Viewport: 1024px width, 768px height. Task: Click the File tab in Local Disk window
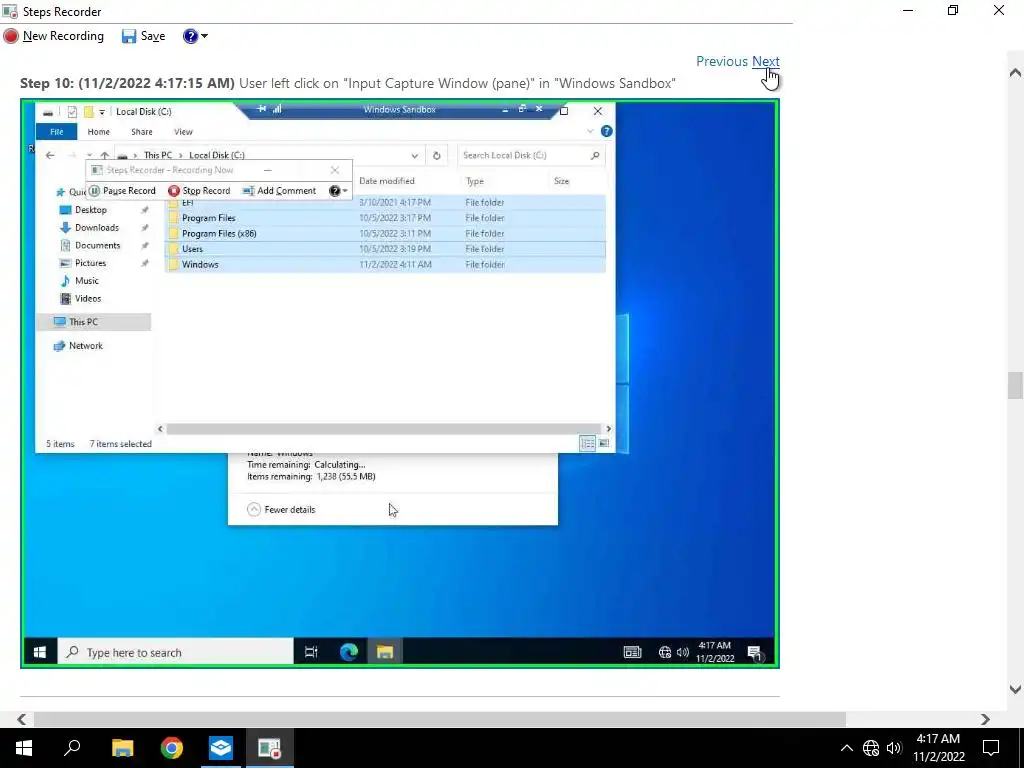[57, 131]
